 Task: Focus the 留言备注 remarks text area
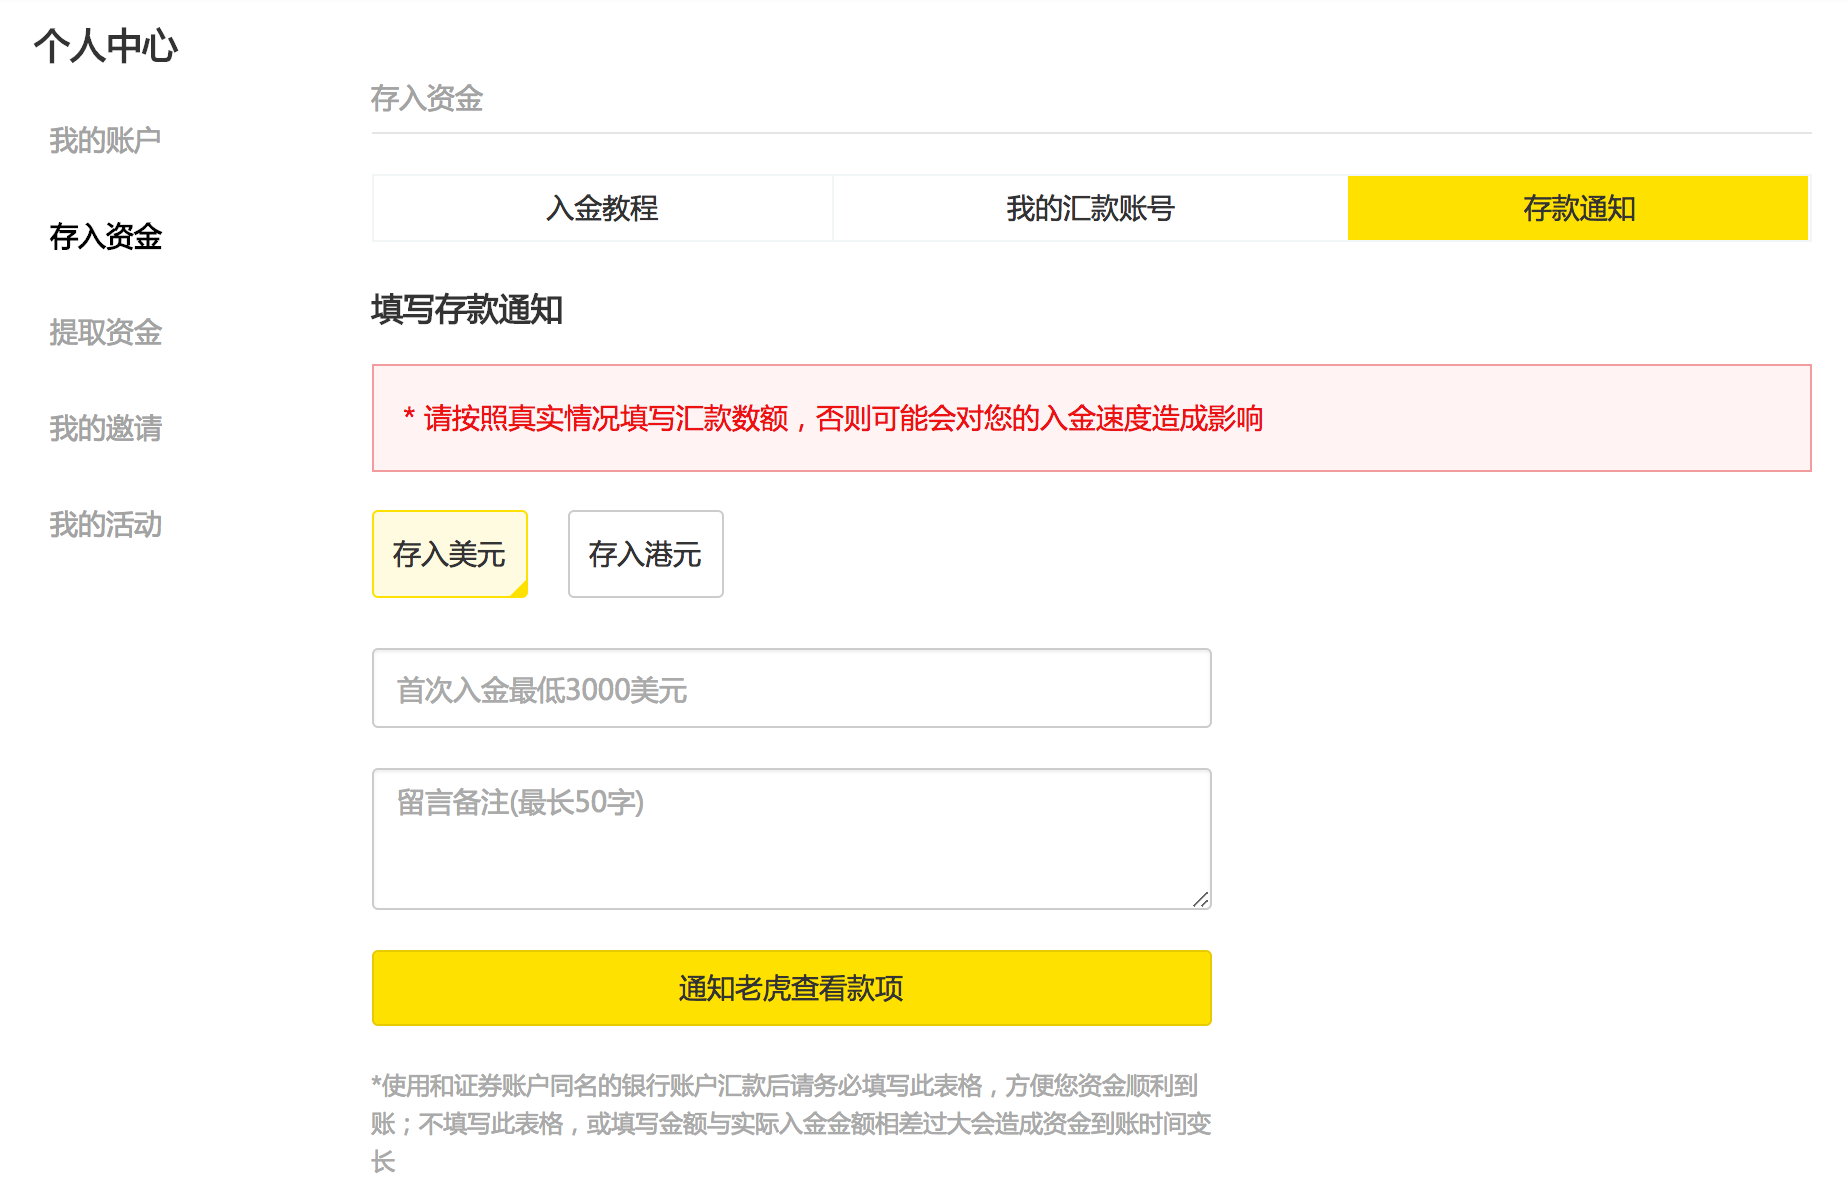(x=791, y=839)
